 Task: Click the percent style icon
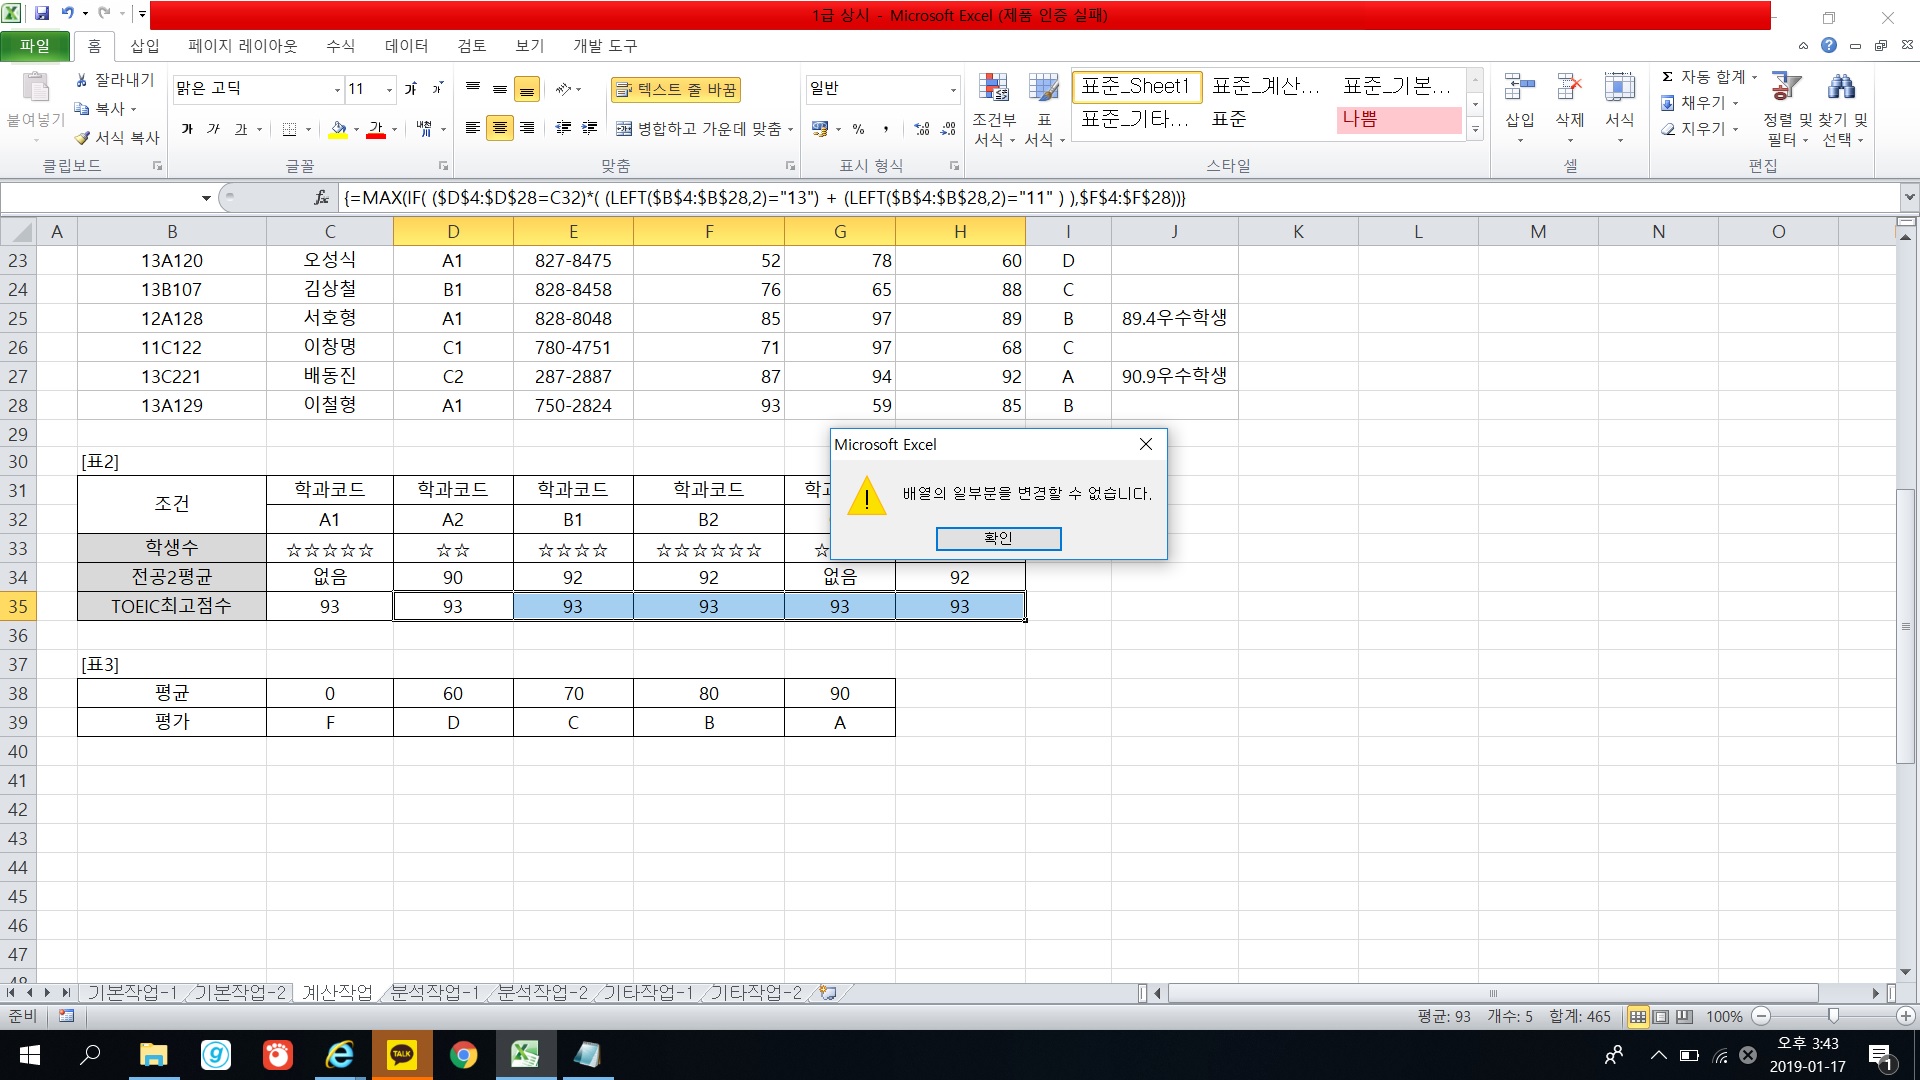858,129
